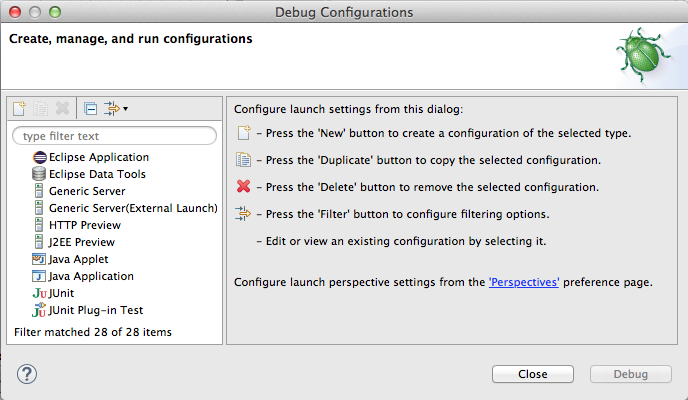Click the New launch configuration toolbar icon
This screenshot has height=400, width=688.
coord(19,108)
